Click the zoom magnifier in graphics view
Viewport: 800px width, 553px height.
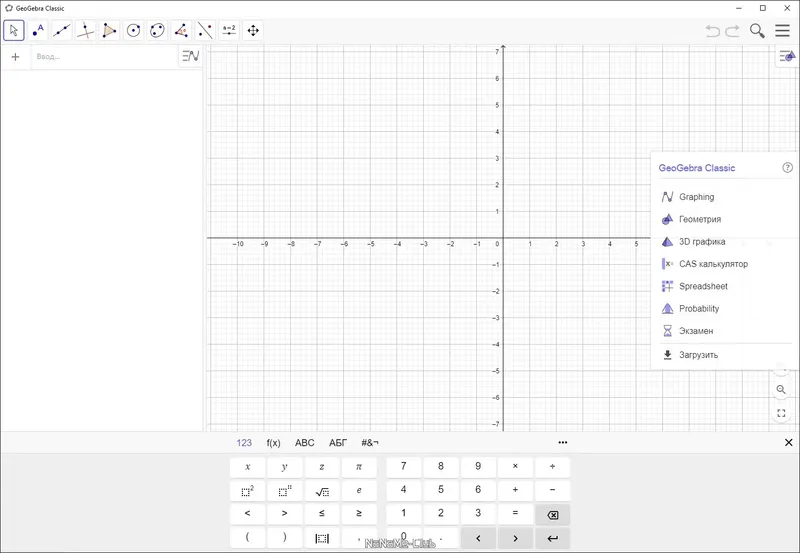(781, 390)
